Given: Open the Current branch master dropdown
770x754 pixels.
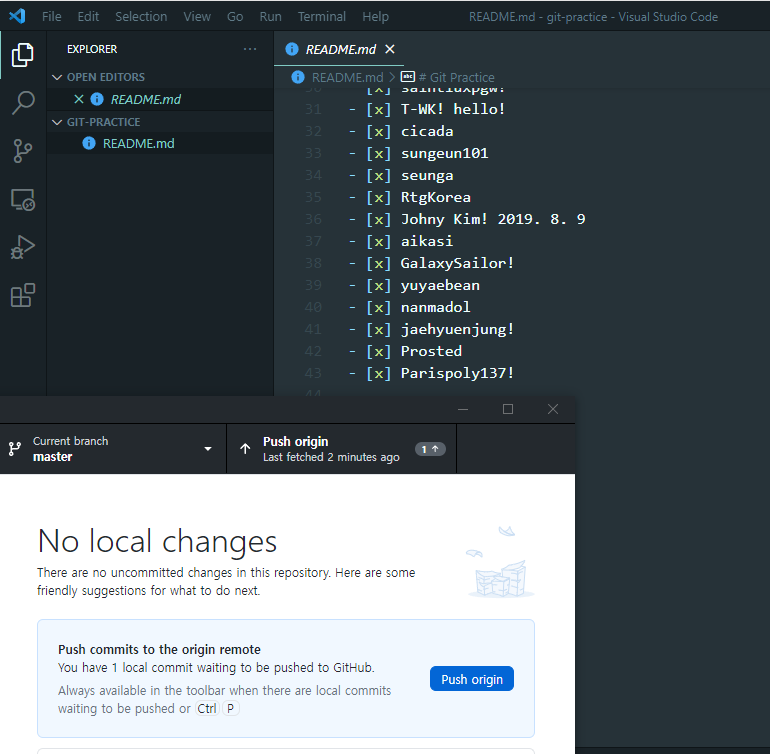Looking at the screenshot, I should click(113, 448).
